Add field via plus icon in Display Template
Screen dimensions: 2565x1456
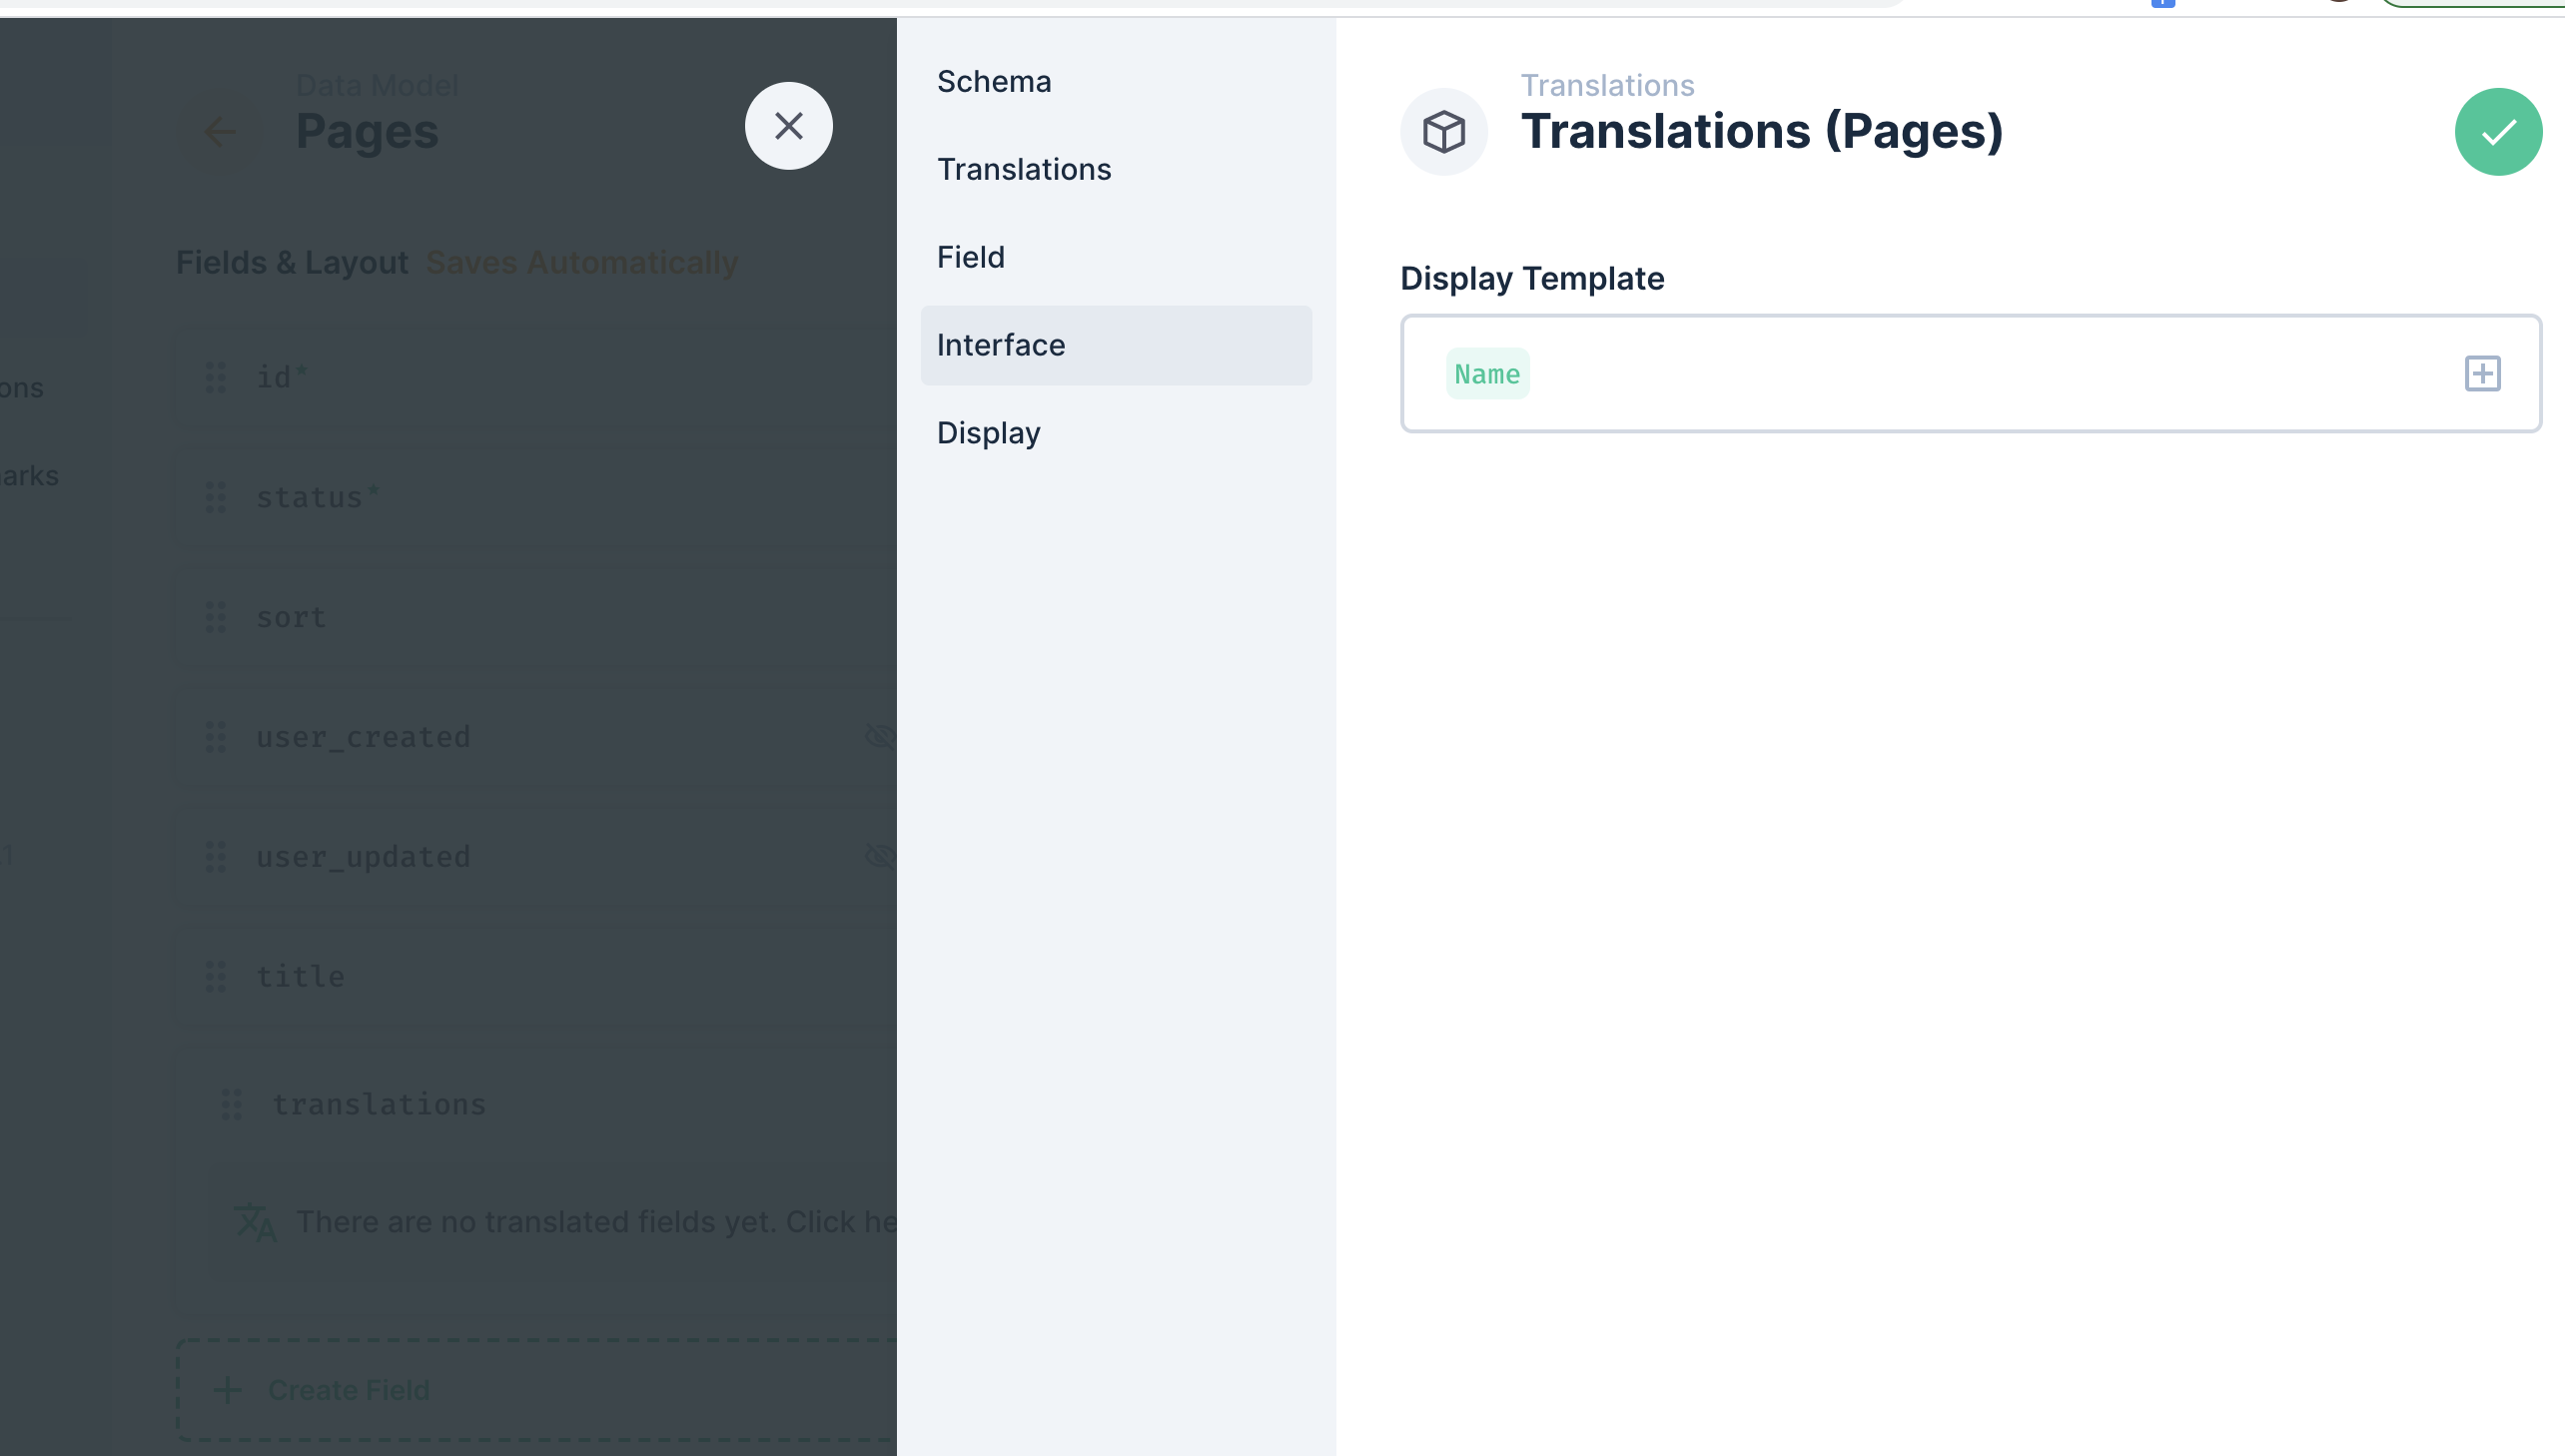2482,374
